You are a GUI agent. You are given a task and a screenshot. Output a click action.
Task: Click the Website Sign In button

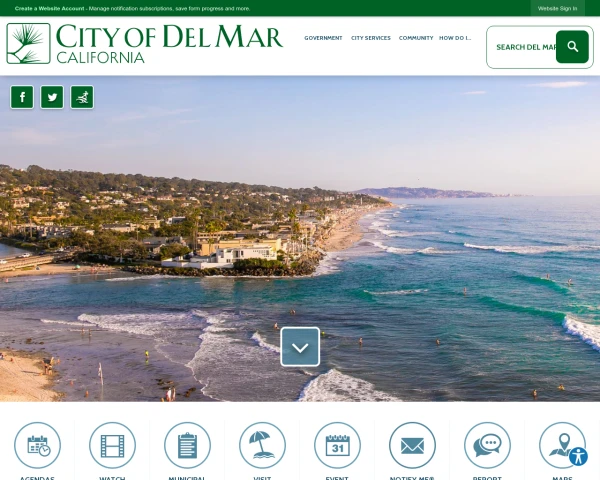(x=558, y=8)
